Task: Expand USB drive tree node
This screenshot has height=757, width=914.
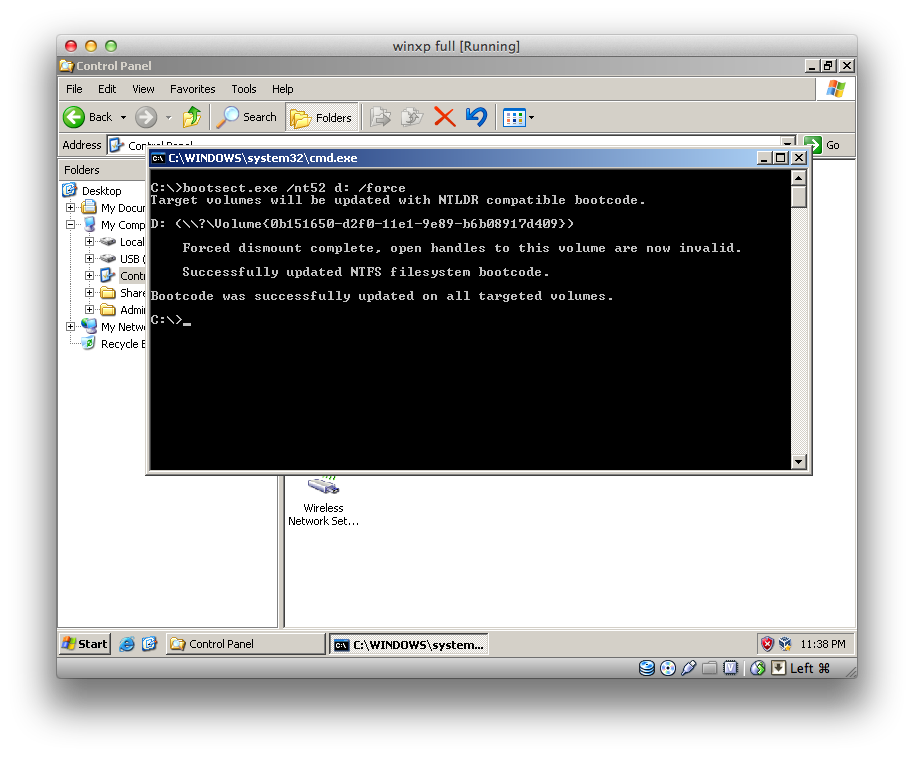Action: 89,258
